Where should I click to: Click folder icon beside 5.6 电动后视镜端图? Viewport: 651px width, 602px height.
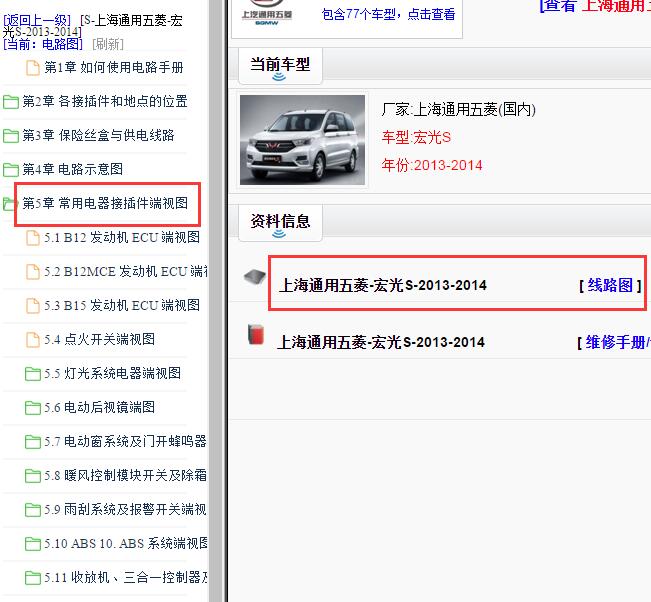(x=32, y=408)
